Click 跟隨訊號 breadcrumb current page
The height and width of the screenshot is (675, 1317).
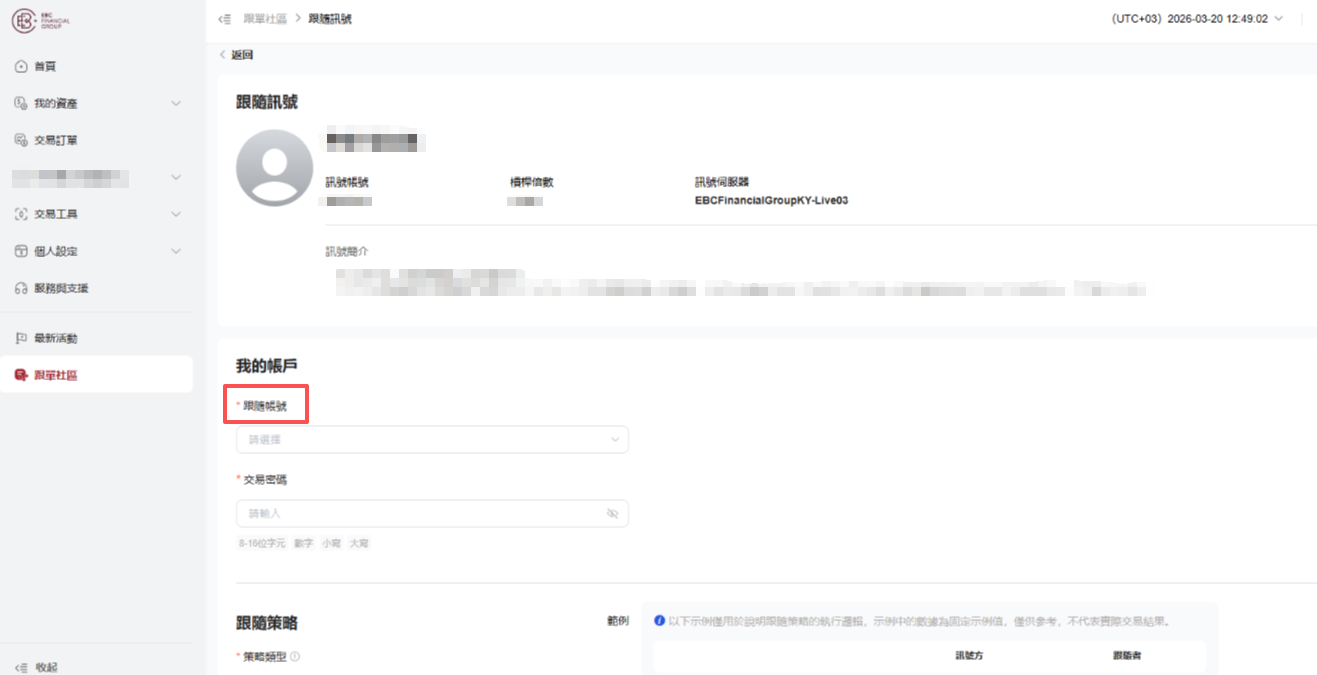(x=330, y=19)
